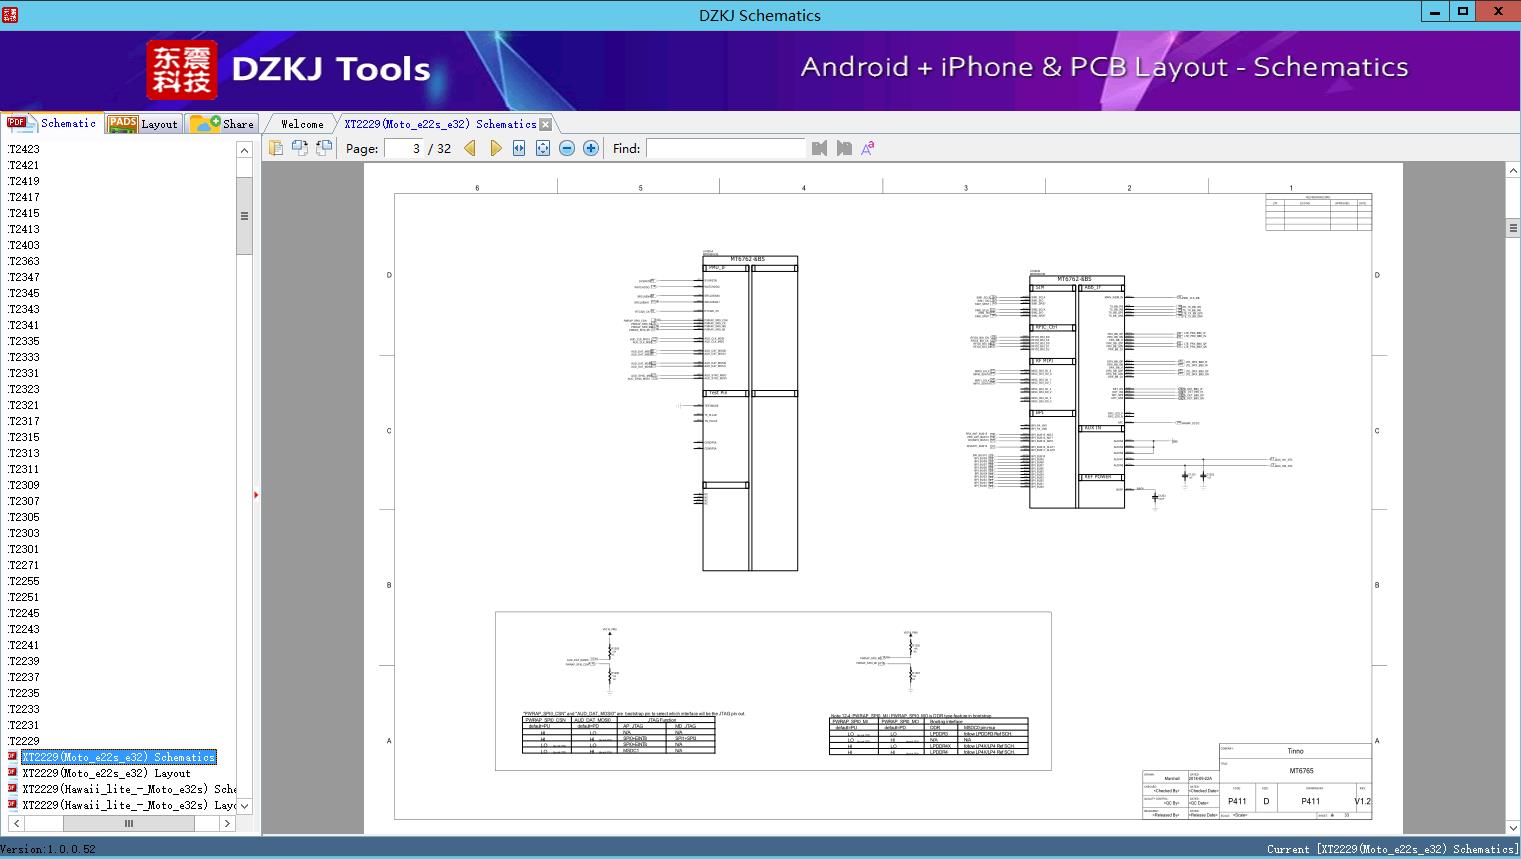Go to the next page arrow
Screen dimensions: 1521x859
point(495,148)
